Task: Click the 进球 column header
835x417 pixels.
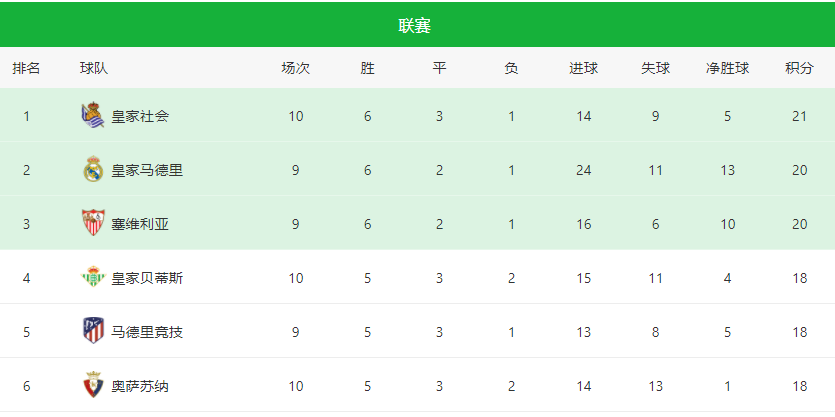Action: point(584,68)
